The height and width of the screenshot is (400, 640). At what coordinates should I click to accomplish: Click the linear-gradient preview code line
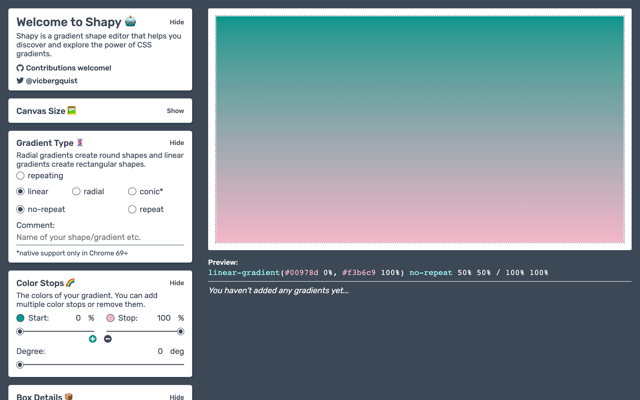coord(378,272)
